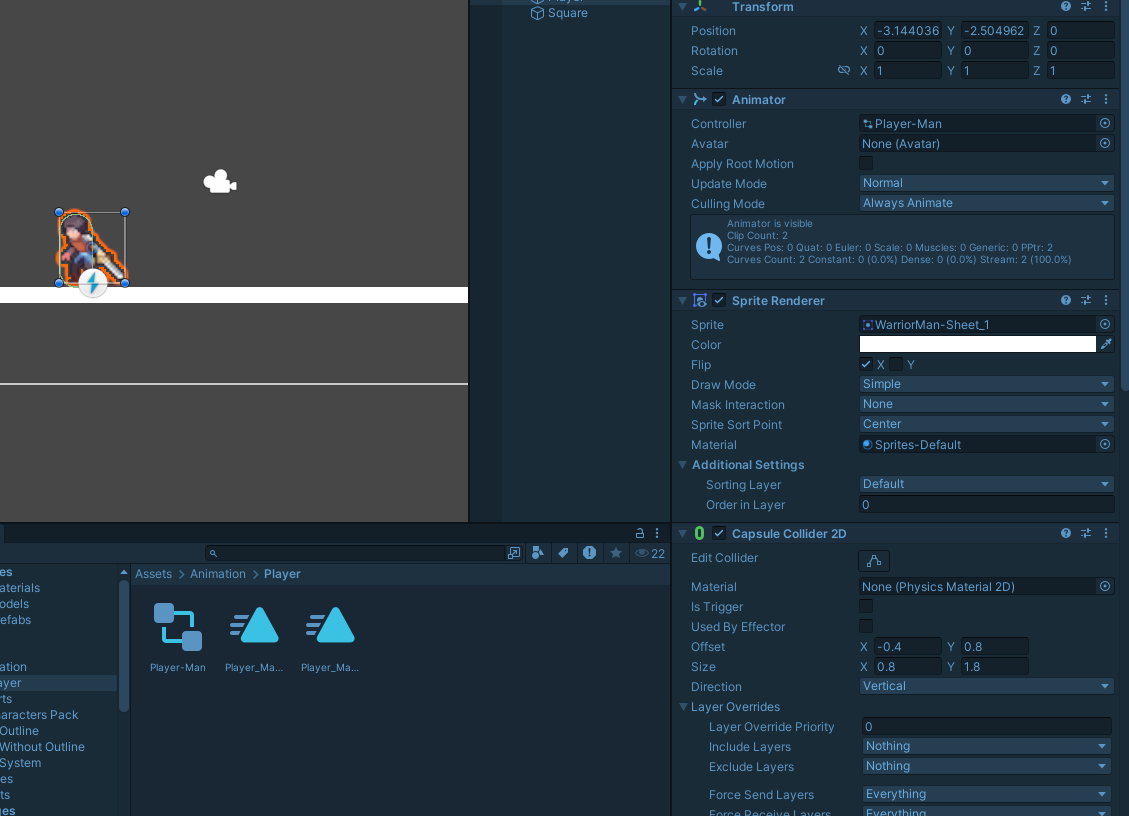The height and width of the screenshot is (816, 1129).
Task: Go to Assets in the breadcrumb
Action: tap(153, 574)
